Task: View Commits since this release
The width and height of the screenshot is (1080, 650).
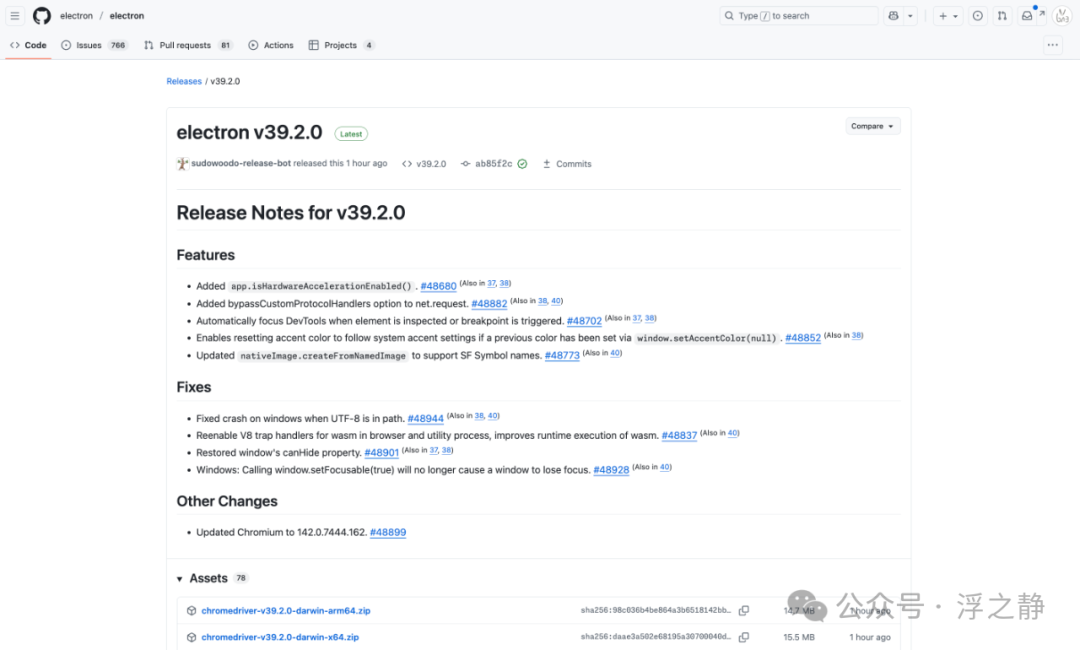Action: click(568, 164)
